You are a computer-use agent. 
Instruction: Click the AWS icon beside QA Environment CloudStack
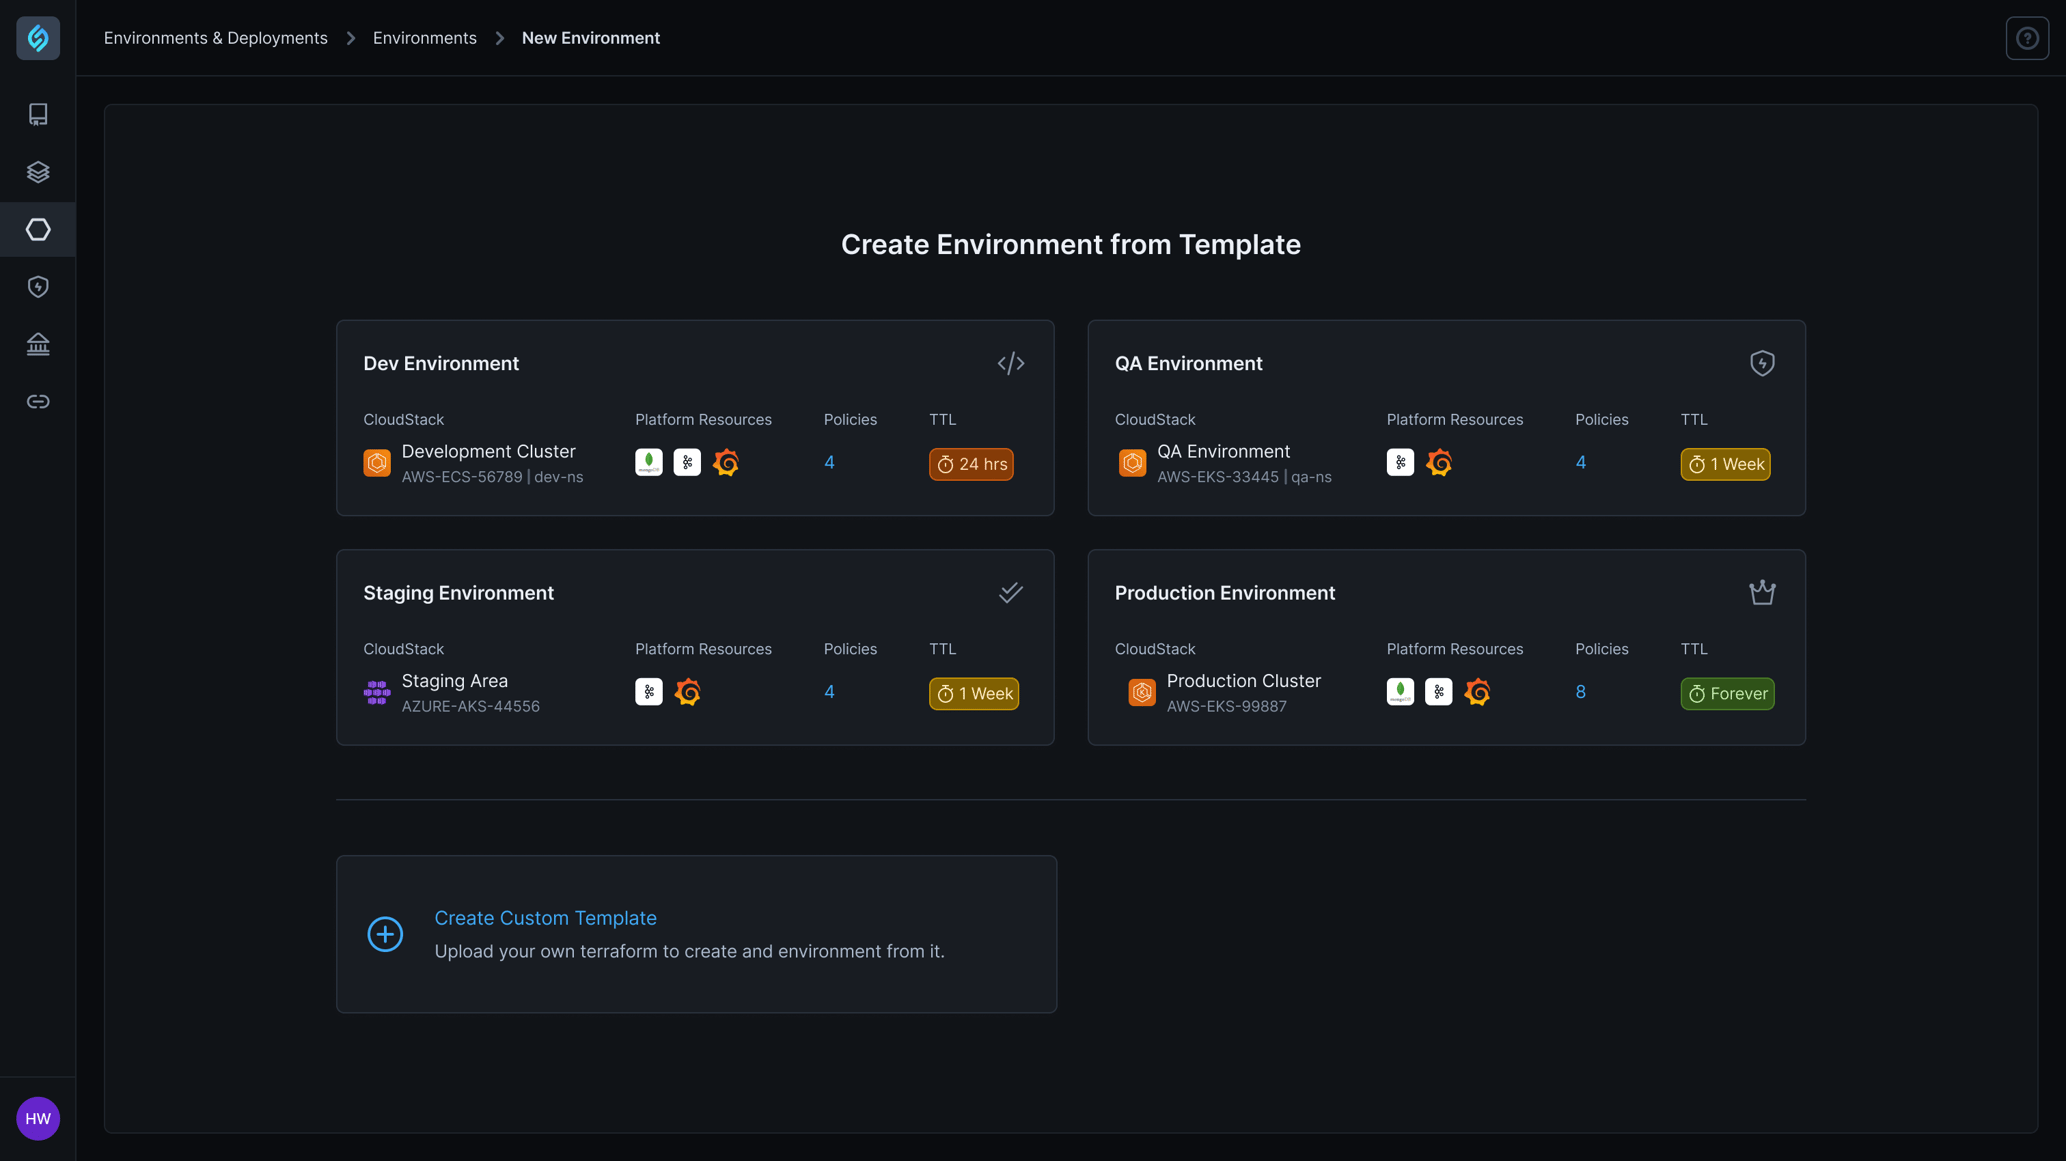point(1132,463)
